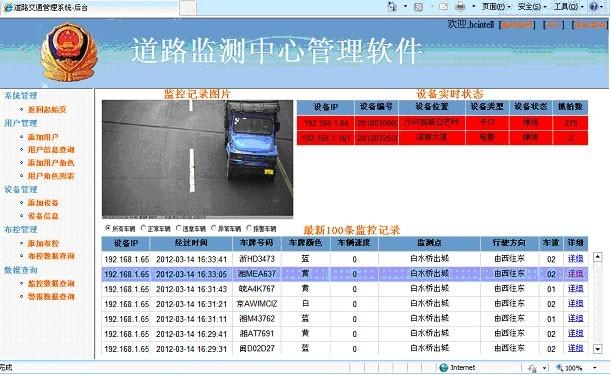Open the Home button dropdown arrow
This screenshot has width=611, height=375.
click(405, 7)
